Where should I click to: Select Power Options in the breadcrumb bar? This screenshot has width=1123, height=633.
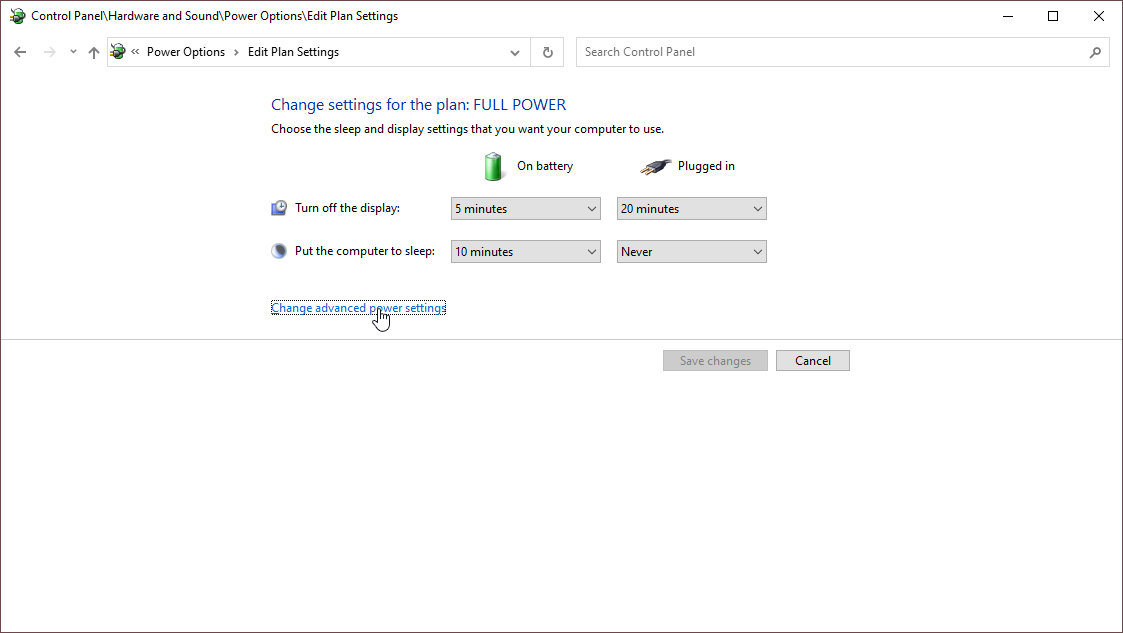pyautogui.click(x=186, y=52)
